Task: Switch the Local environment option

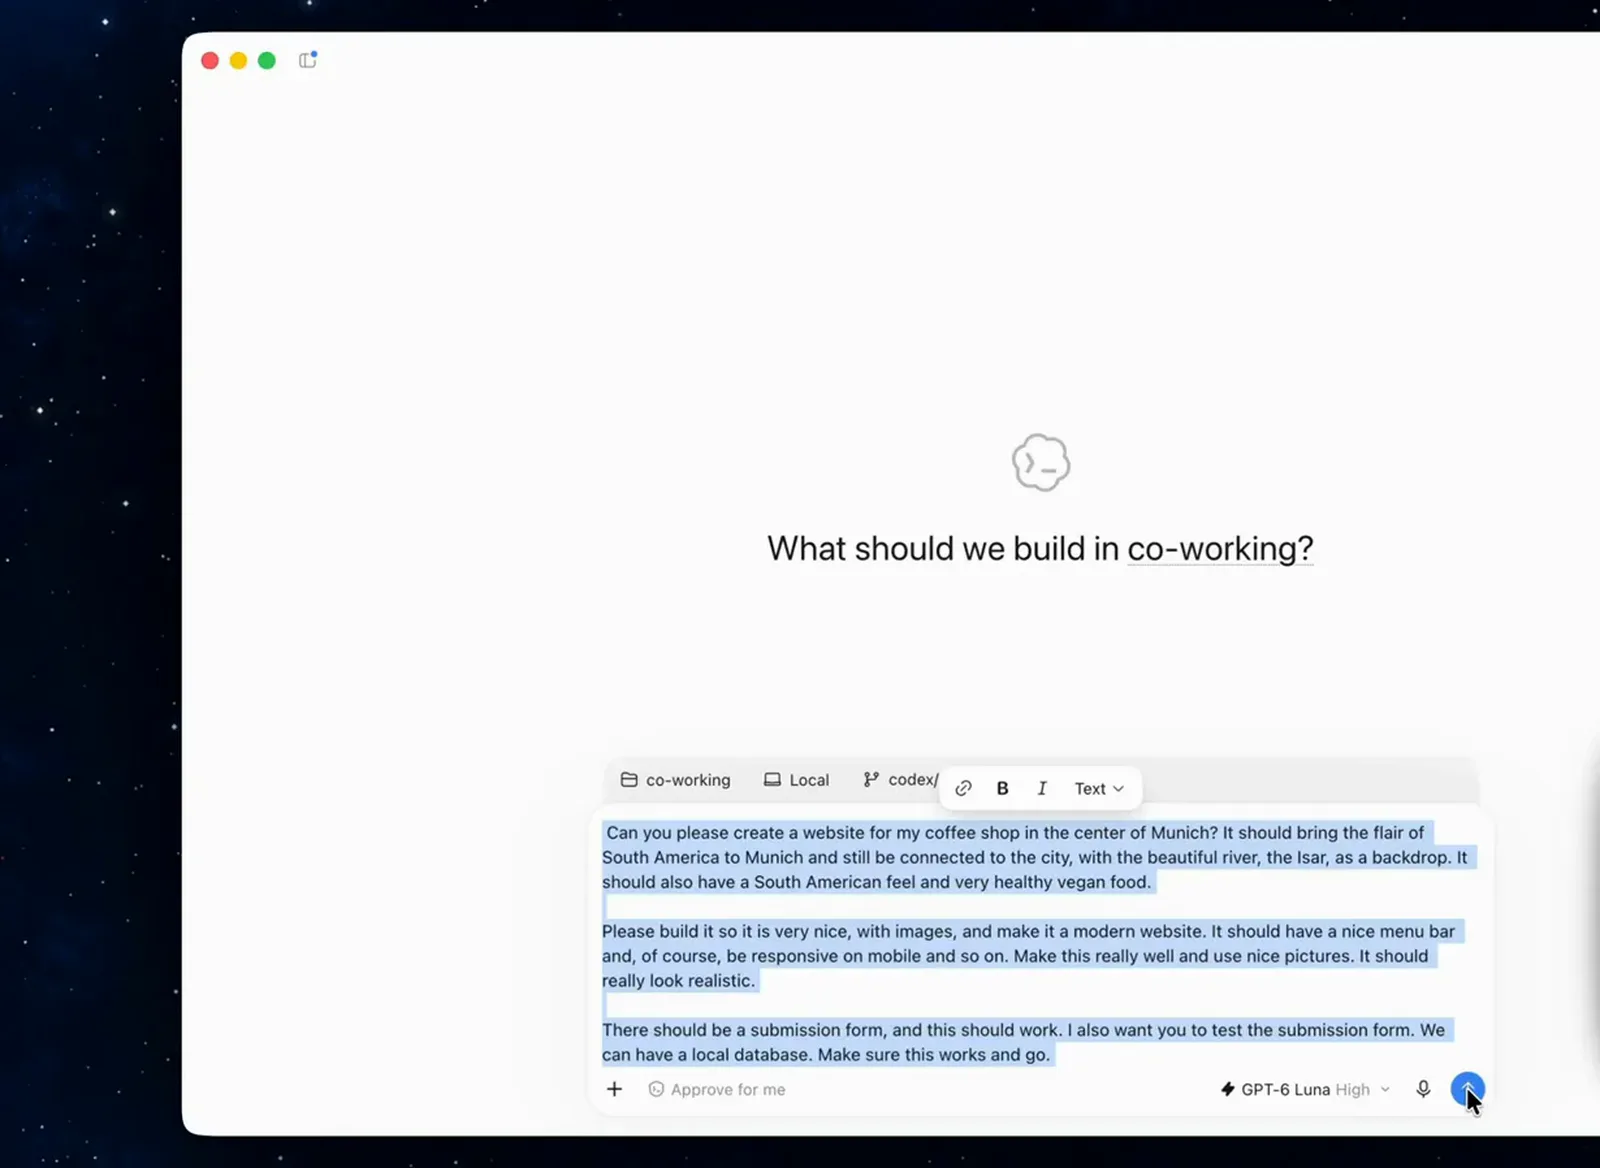Action: click(x=797, y=780)
